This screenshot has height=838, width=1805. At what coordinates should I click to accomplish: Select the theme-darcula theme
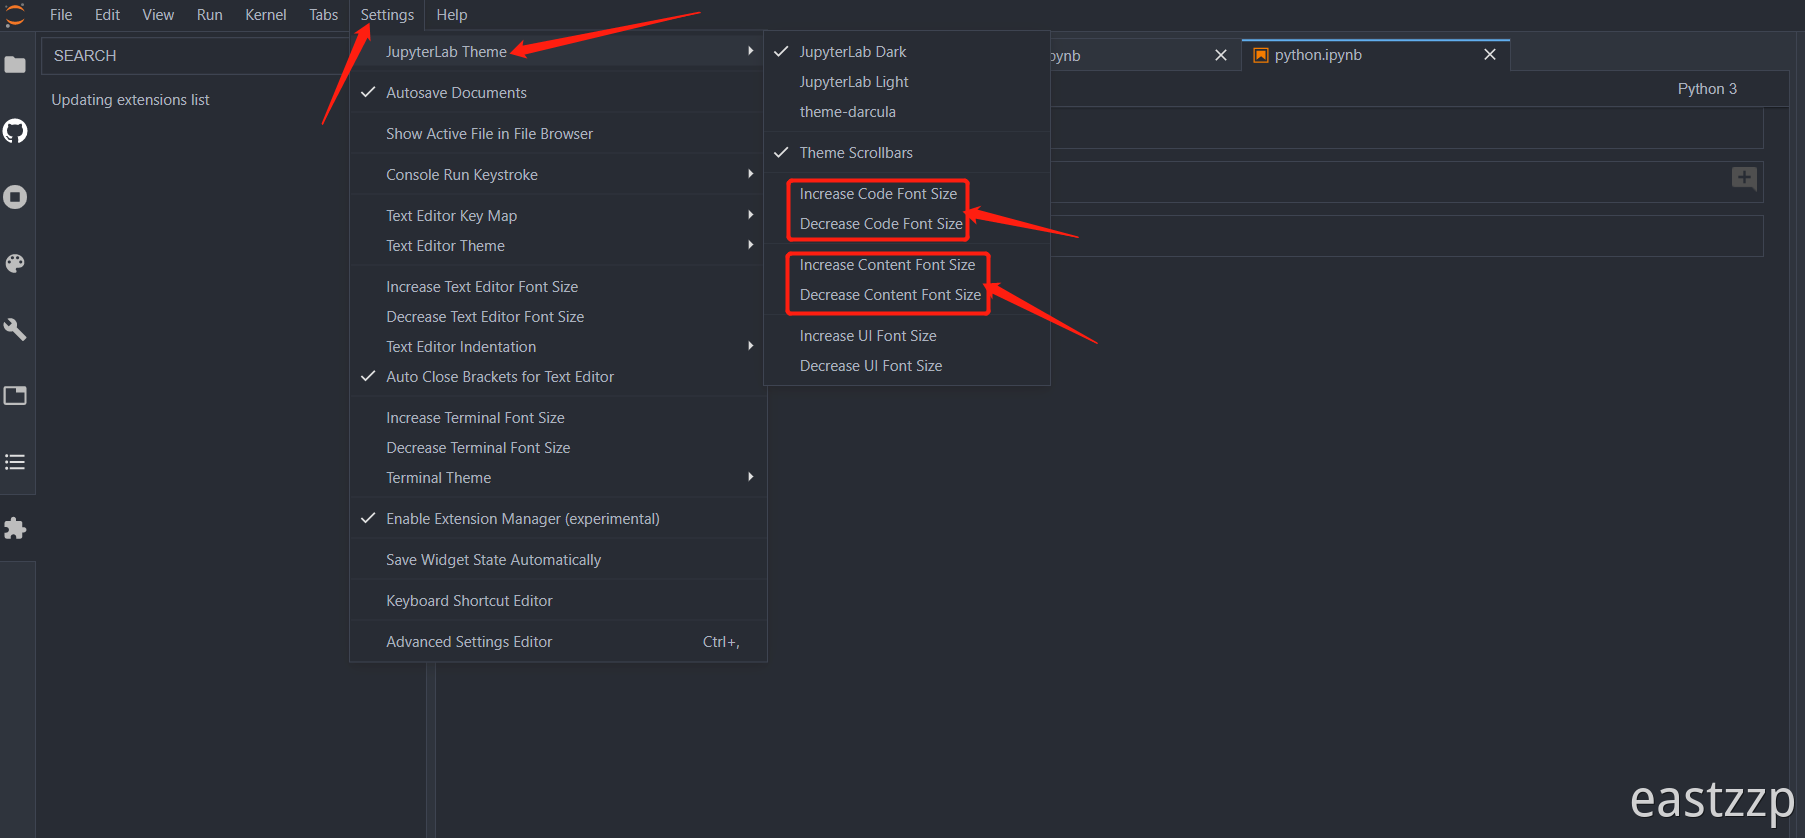tap(907, 112)
